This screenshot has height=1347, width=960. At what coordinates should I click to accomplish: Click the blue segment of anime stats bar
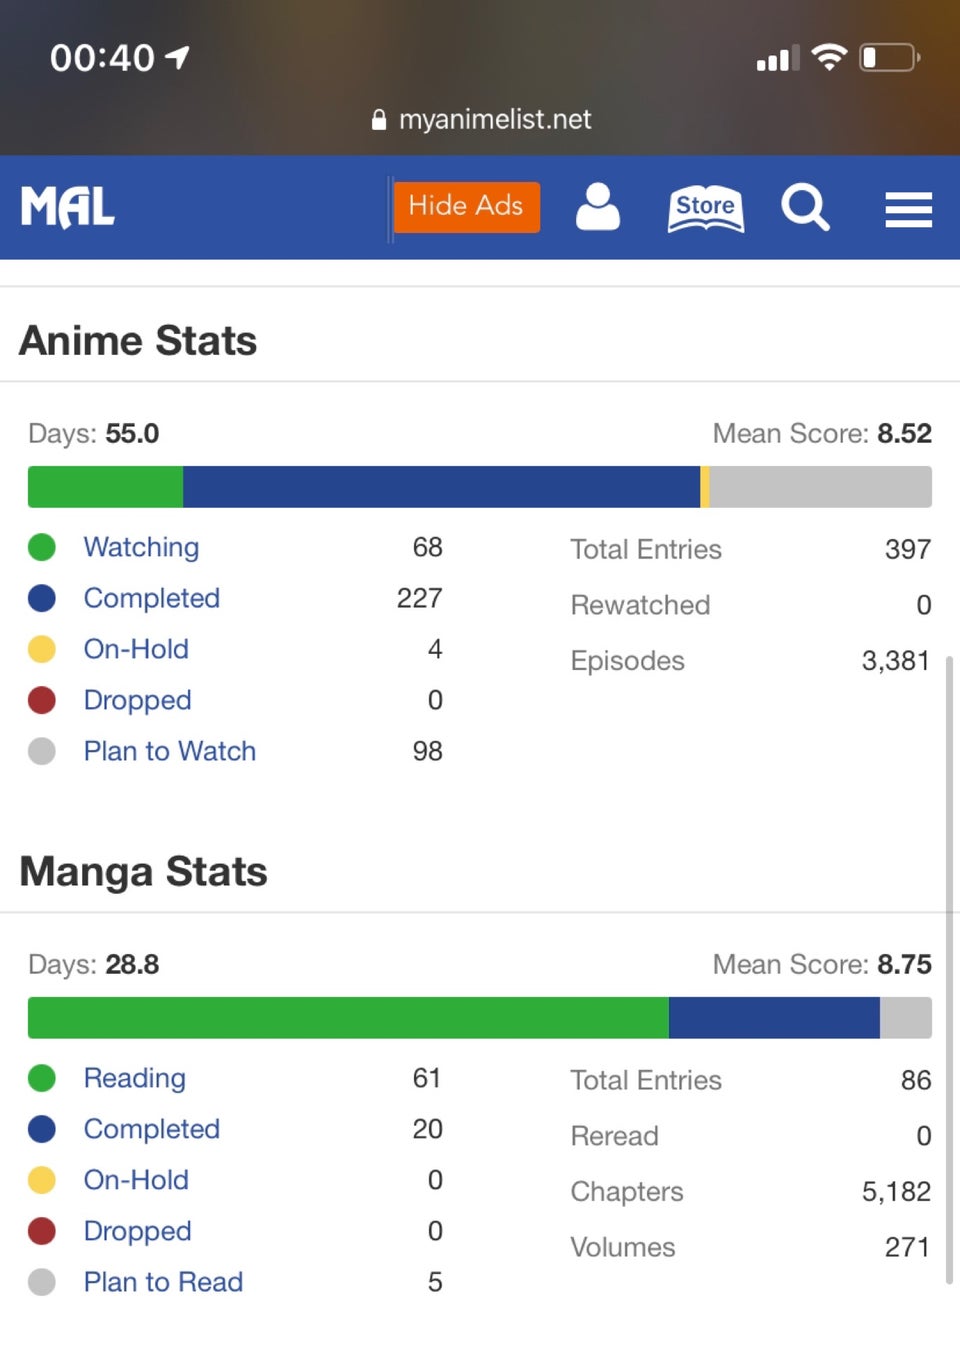441,487
